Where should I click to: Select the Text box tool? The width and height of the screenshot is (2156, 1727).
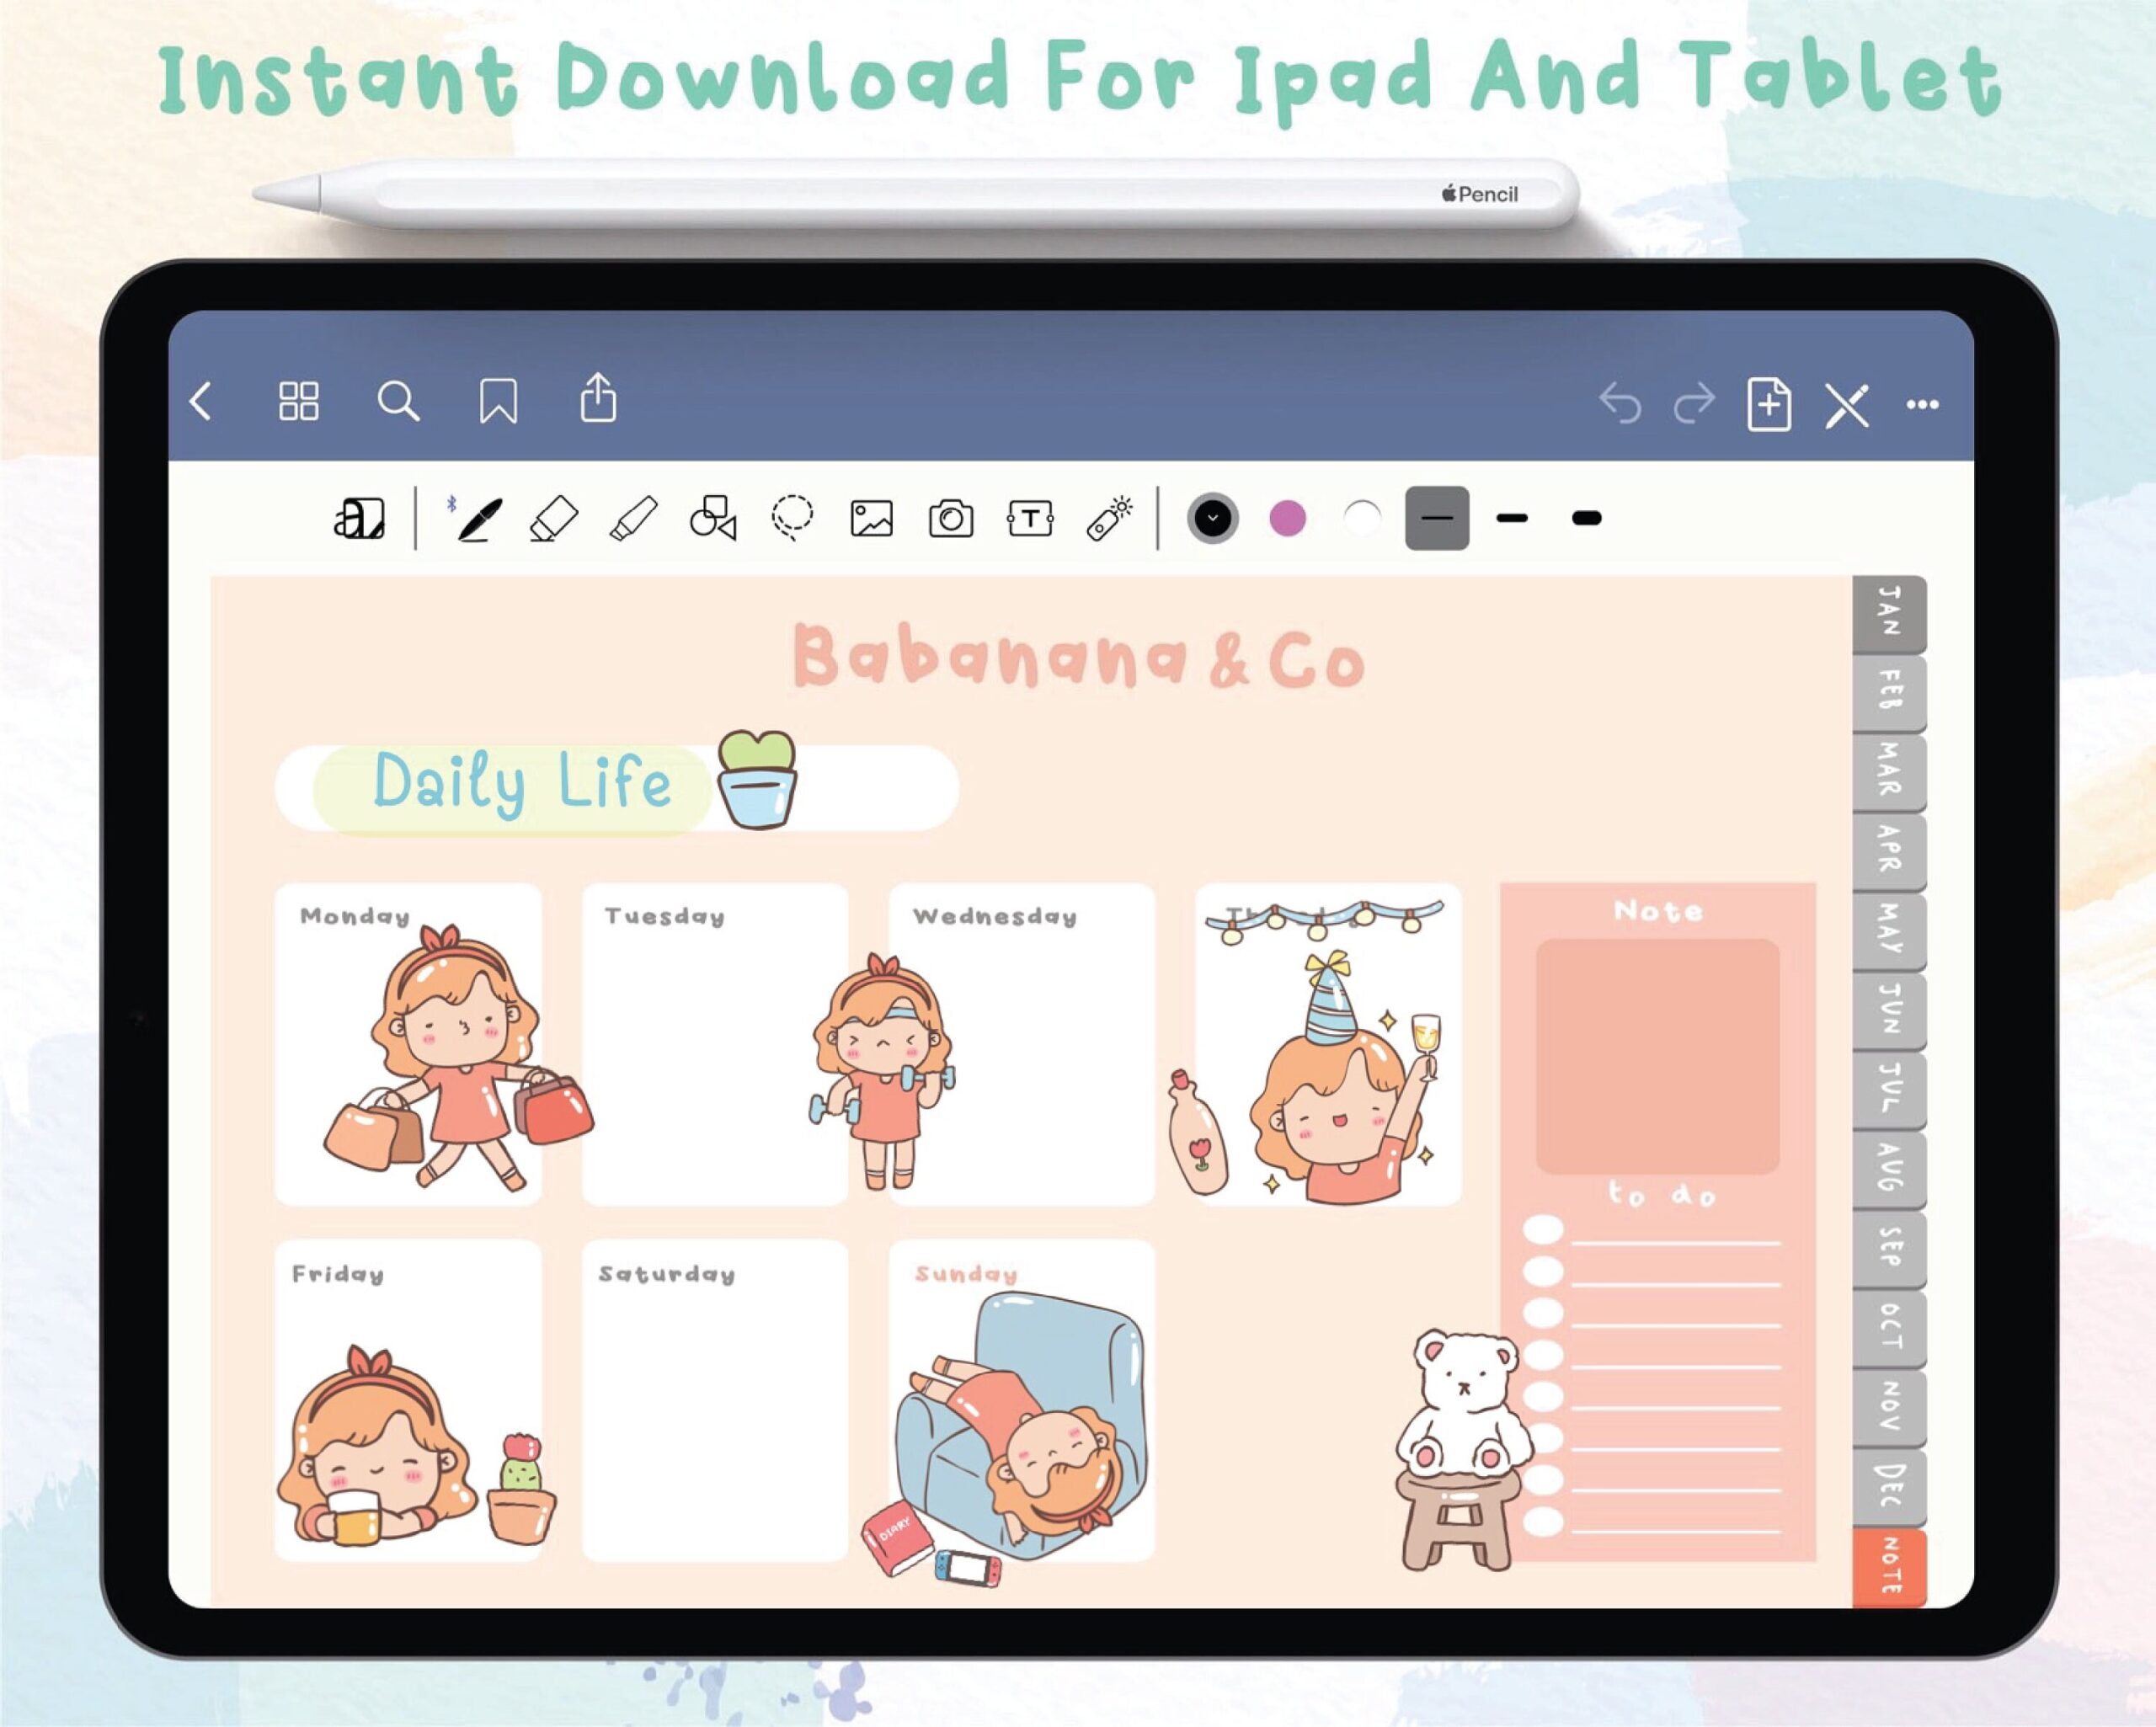tap(1030, 519)
